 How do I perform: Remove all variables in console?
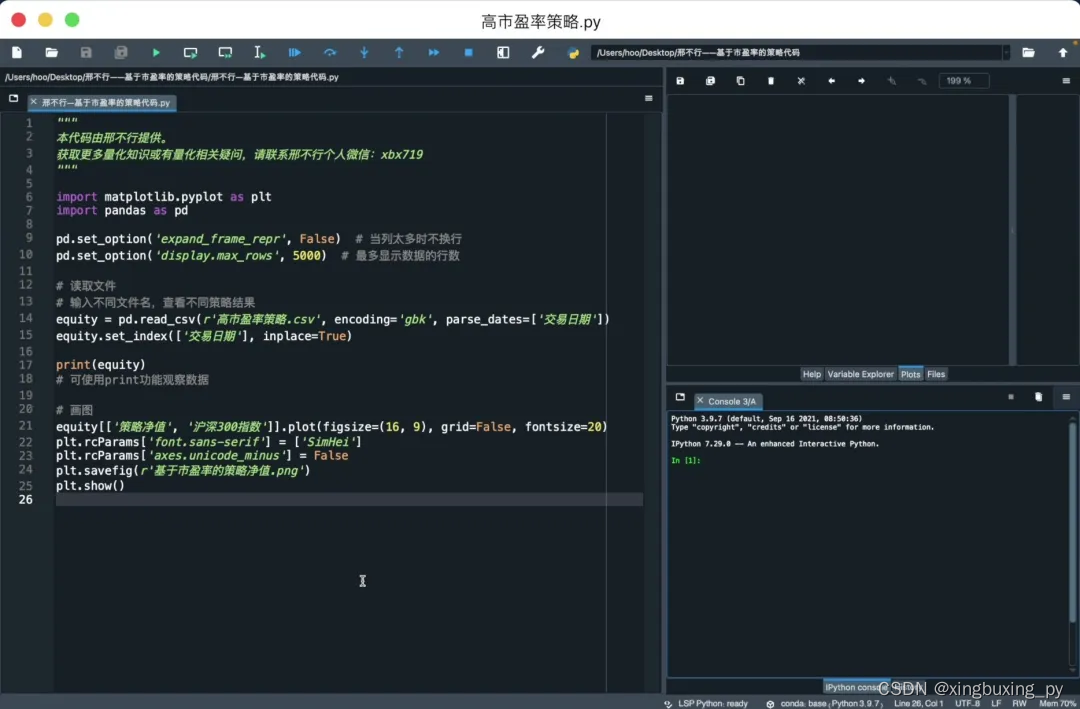(1038, 397)
